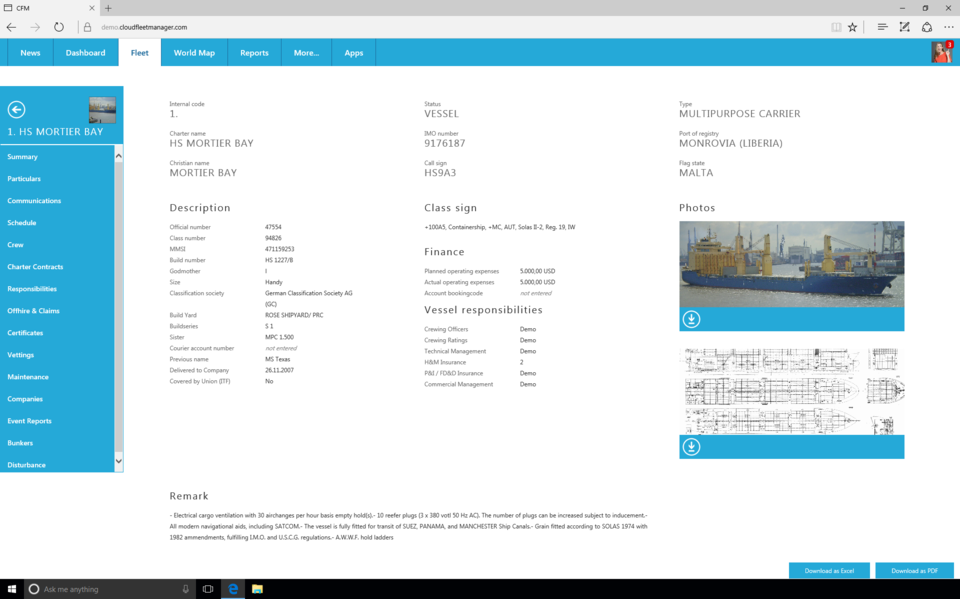Download the vessel blueprint drawing icon
This screenshot has height=599, width=960.
(x=691, y=447)
